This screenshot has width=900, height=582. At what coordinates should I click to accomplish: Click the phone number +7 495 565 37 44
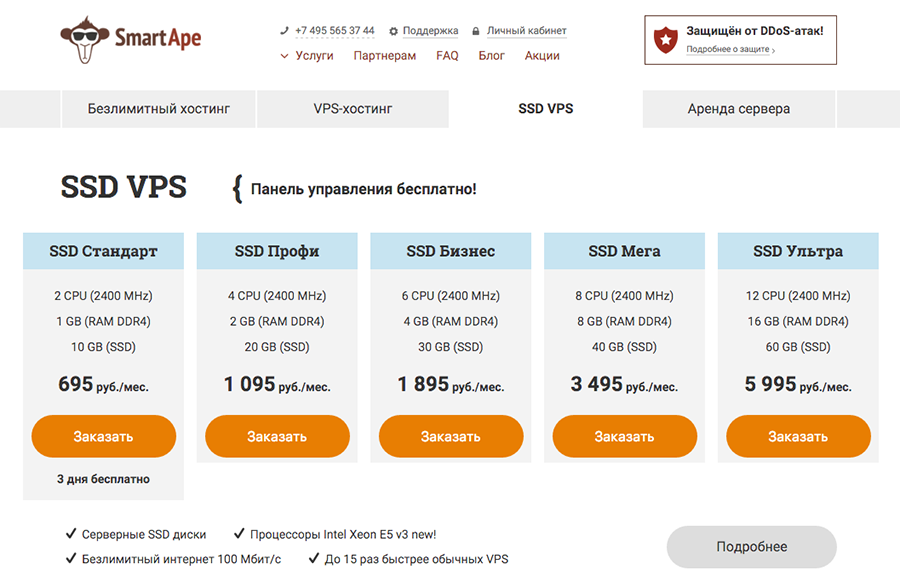[335, 31]
